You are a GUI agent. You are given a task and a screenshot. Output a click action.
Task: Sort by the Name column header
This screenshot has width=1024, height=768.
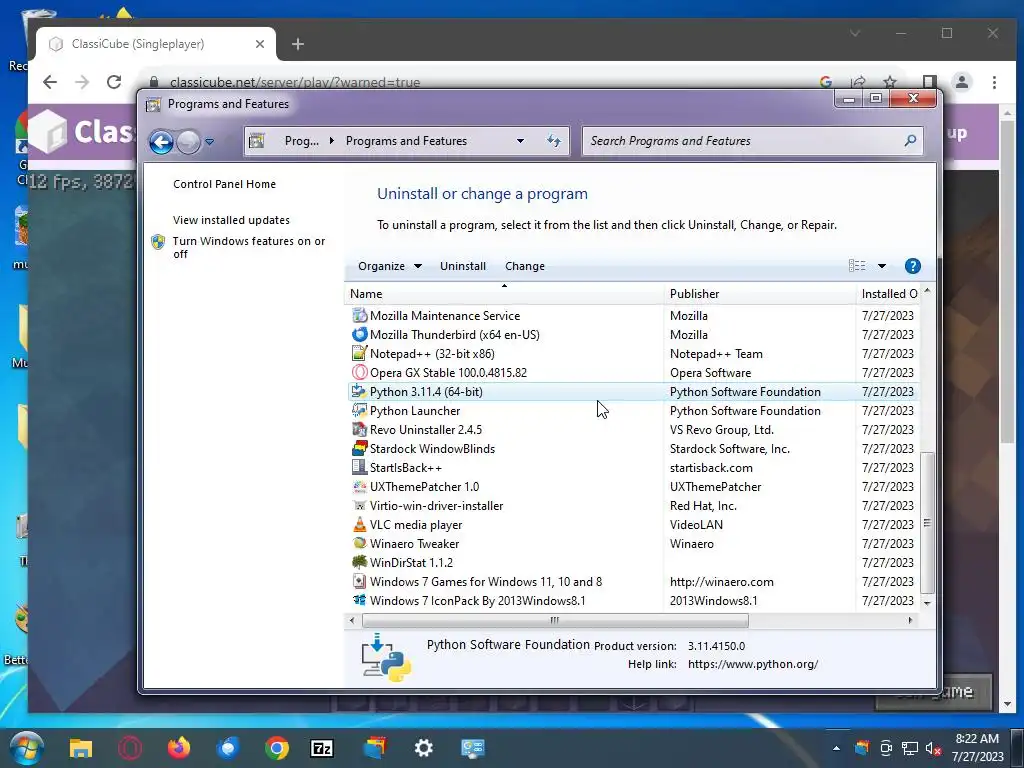click(x=504, y=294)
